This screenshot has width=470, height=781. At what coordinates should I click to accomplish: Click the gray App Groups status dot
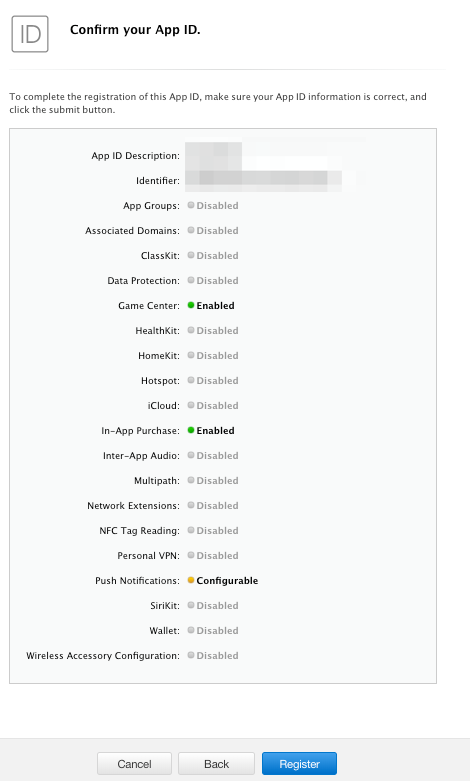191,205
